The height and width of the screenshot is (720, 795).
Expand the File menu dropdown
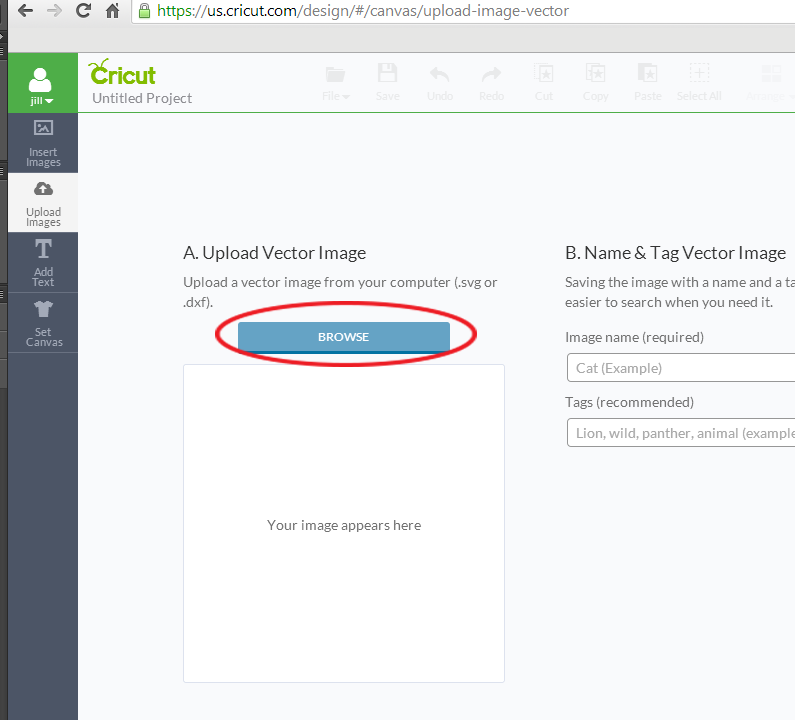click(336, 82)
